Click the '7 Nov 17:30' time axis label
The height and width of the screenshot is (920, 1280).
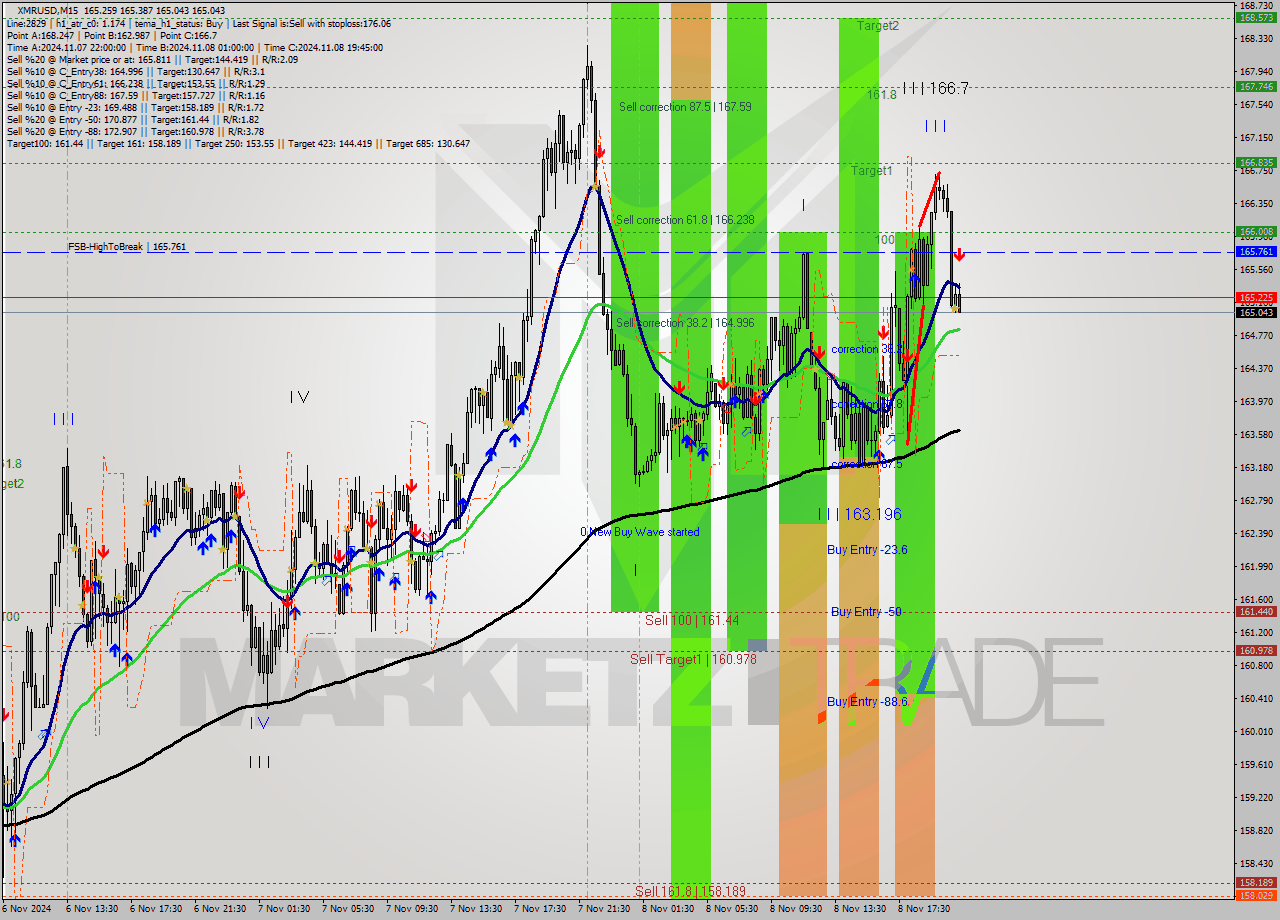[541, 909]
